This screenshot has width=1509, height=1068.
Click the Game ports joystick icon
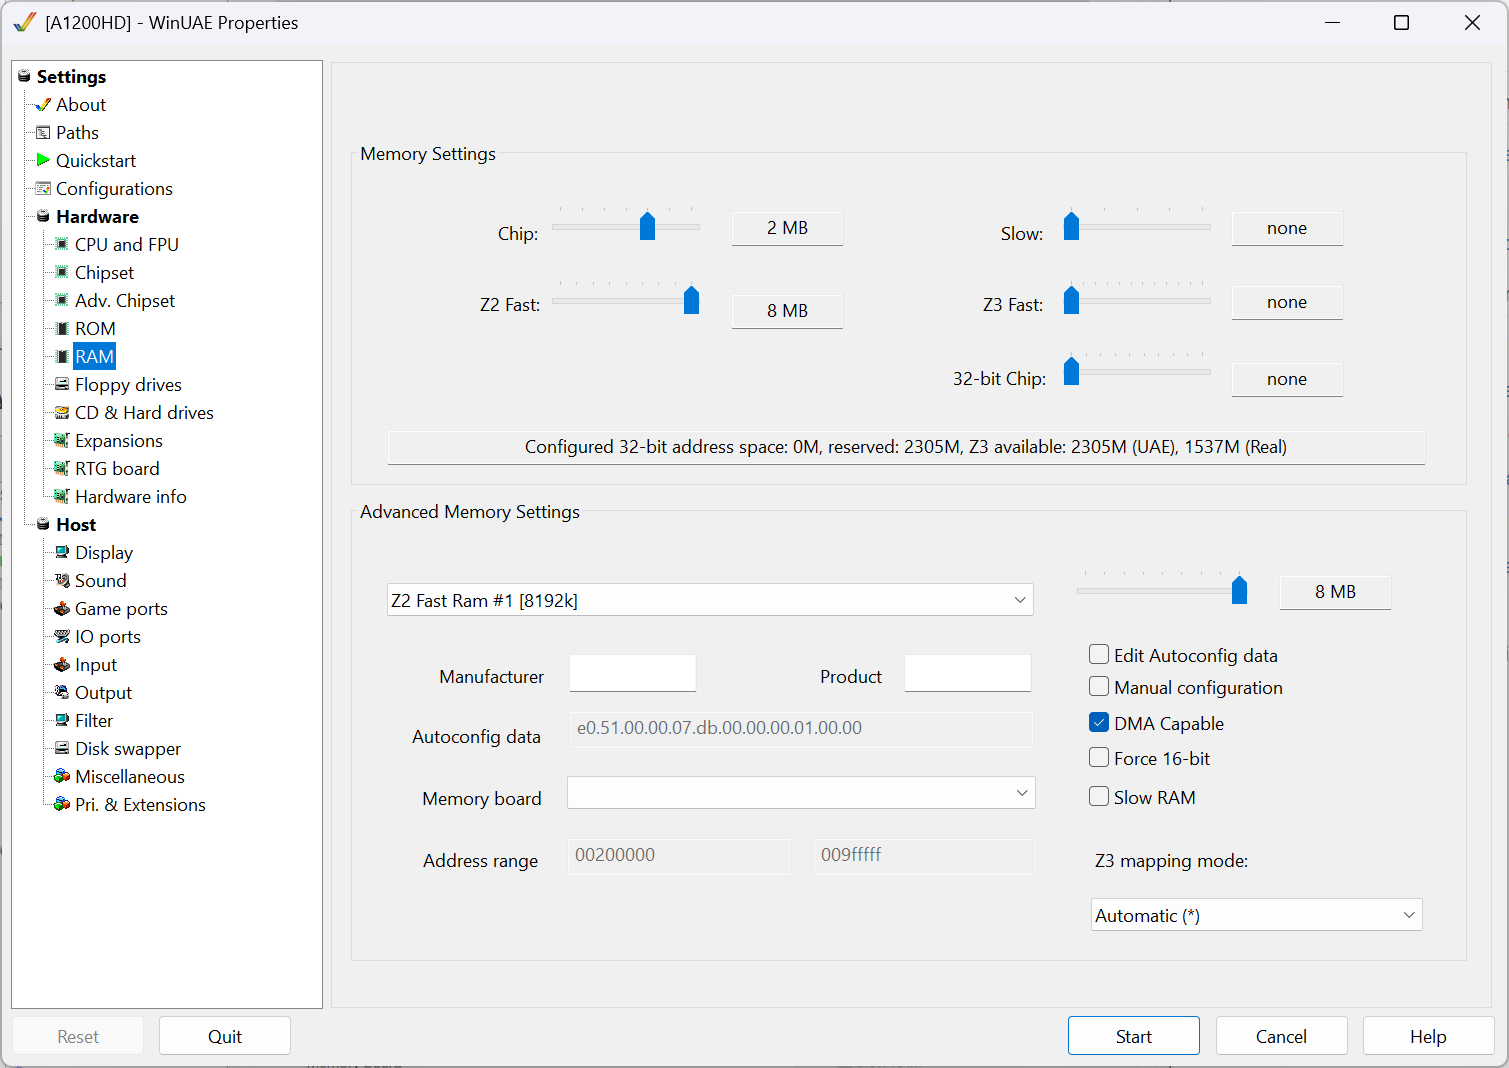pyautogui.click(x=62, y=608)
